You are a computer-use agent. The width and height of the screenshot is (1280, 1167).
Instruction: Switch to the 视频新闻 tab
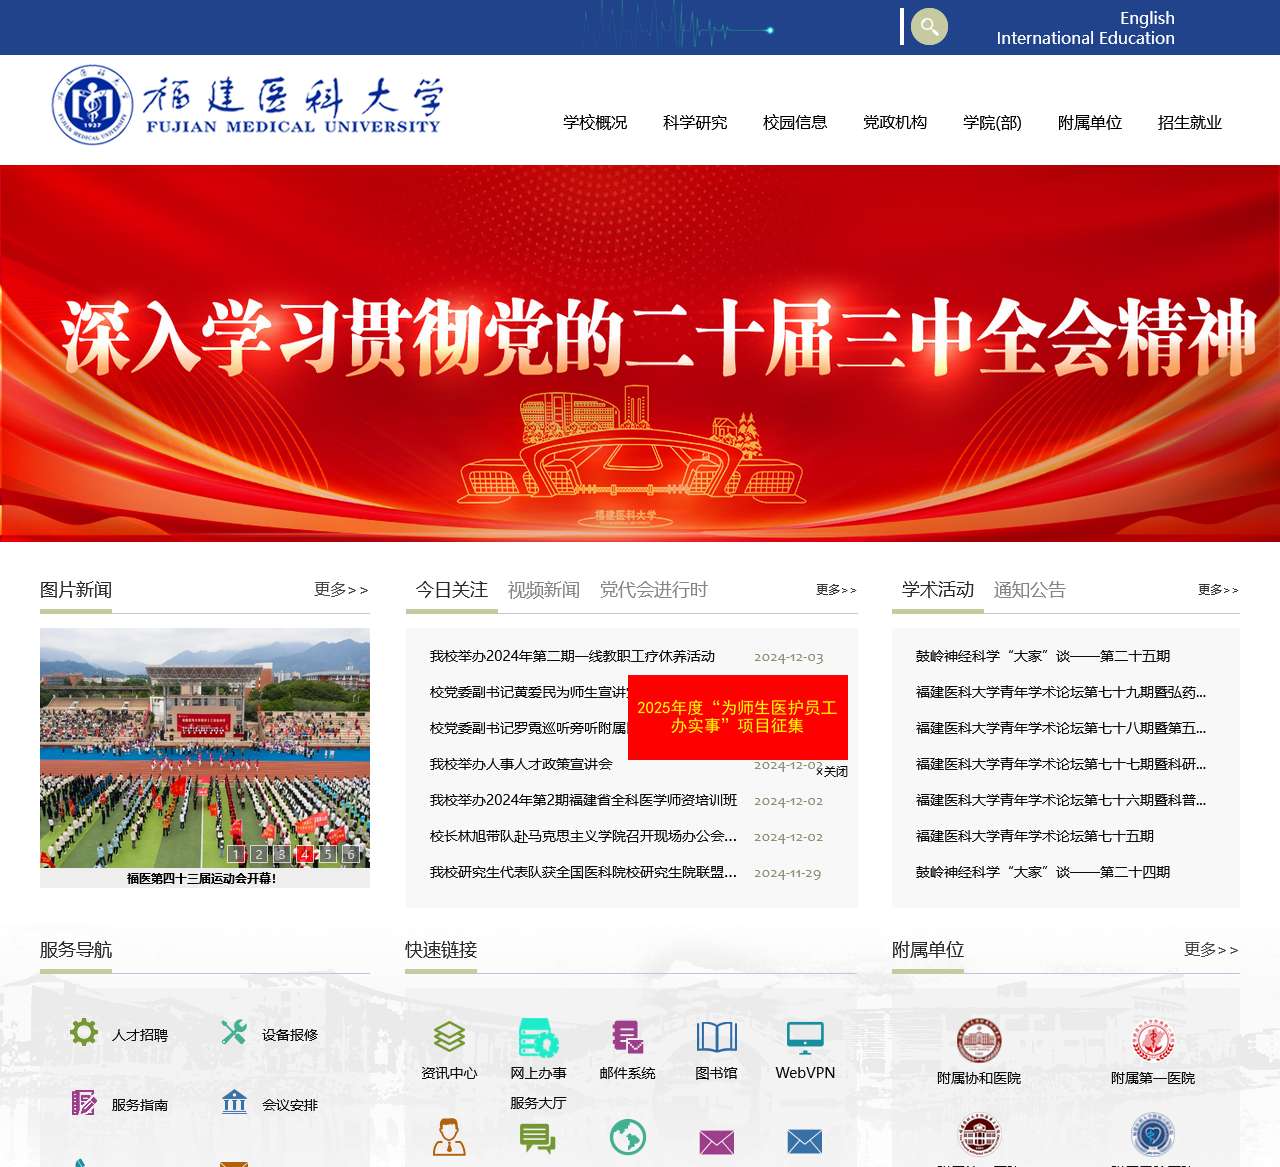tap(544, 590)
